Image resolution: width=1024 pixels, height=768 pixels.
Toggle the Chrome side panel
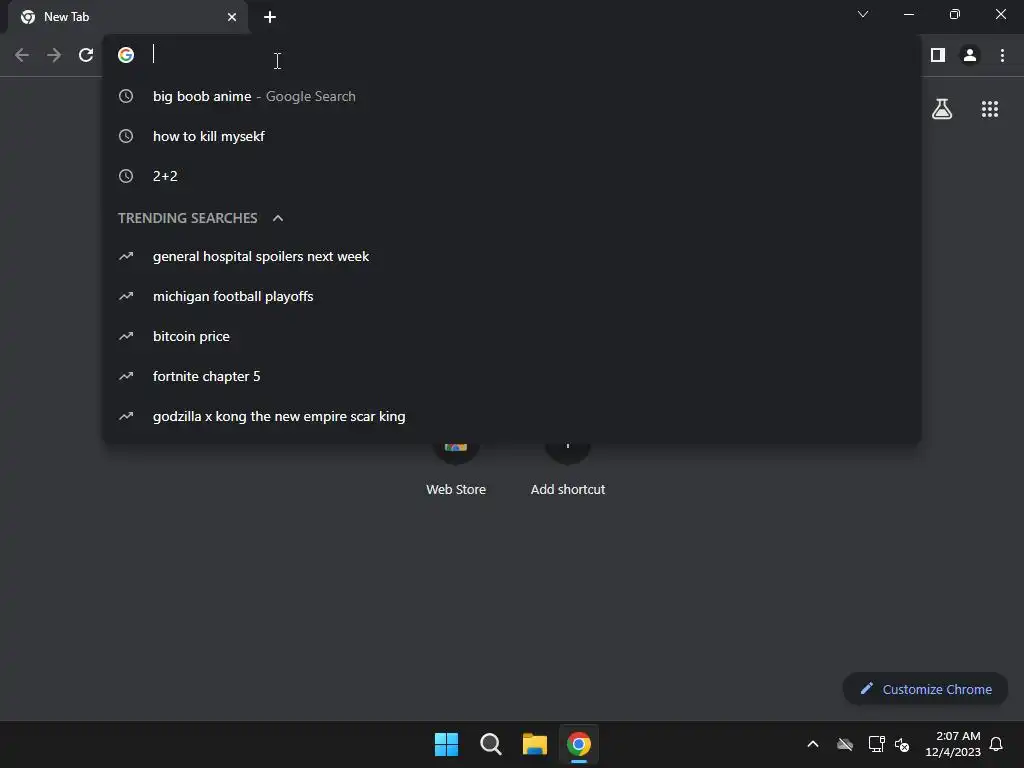point(938,56)
